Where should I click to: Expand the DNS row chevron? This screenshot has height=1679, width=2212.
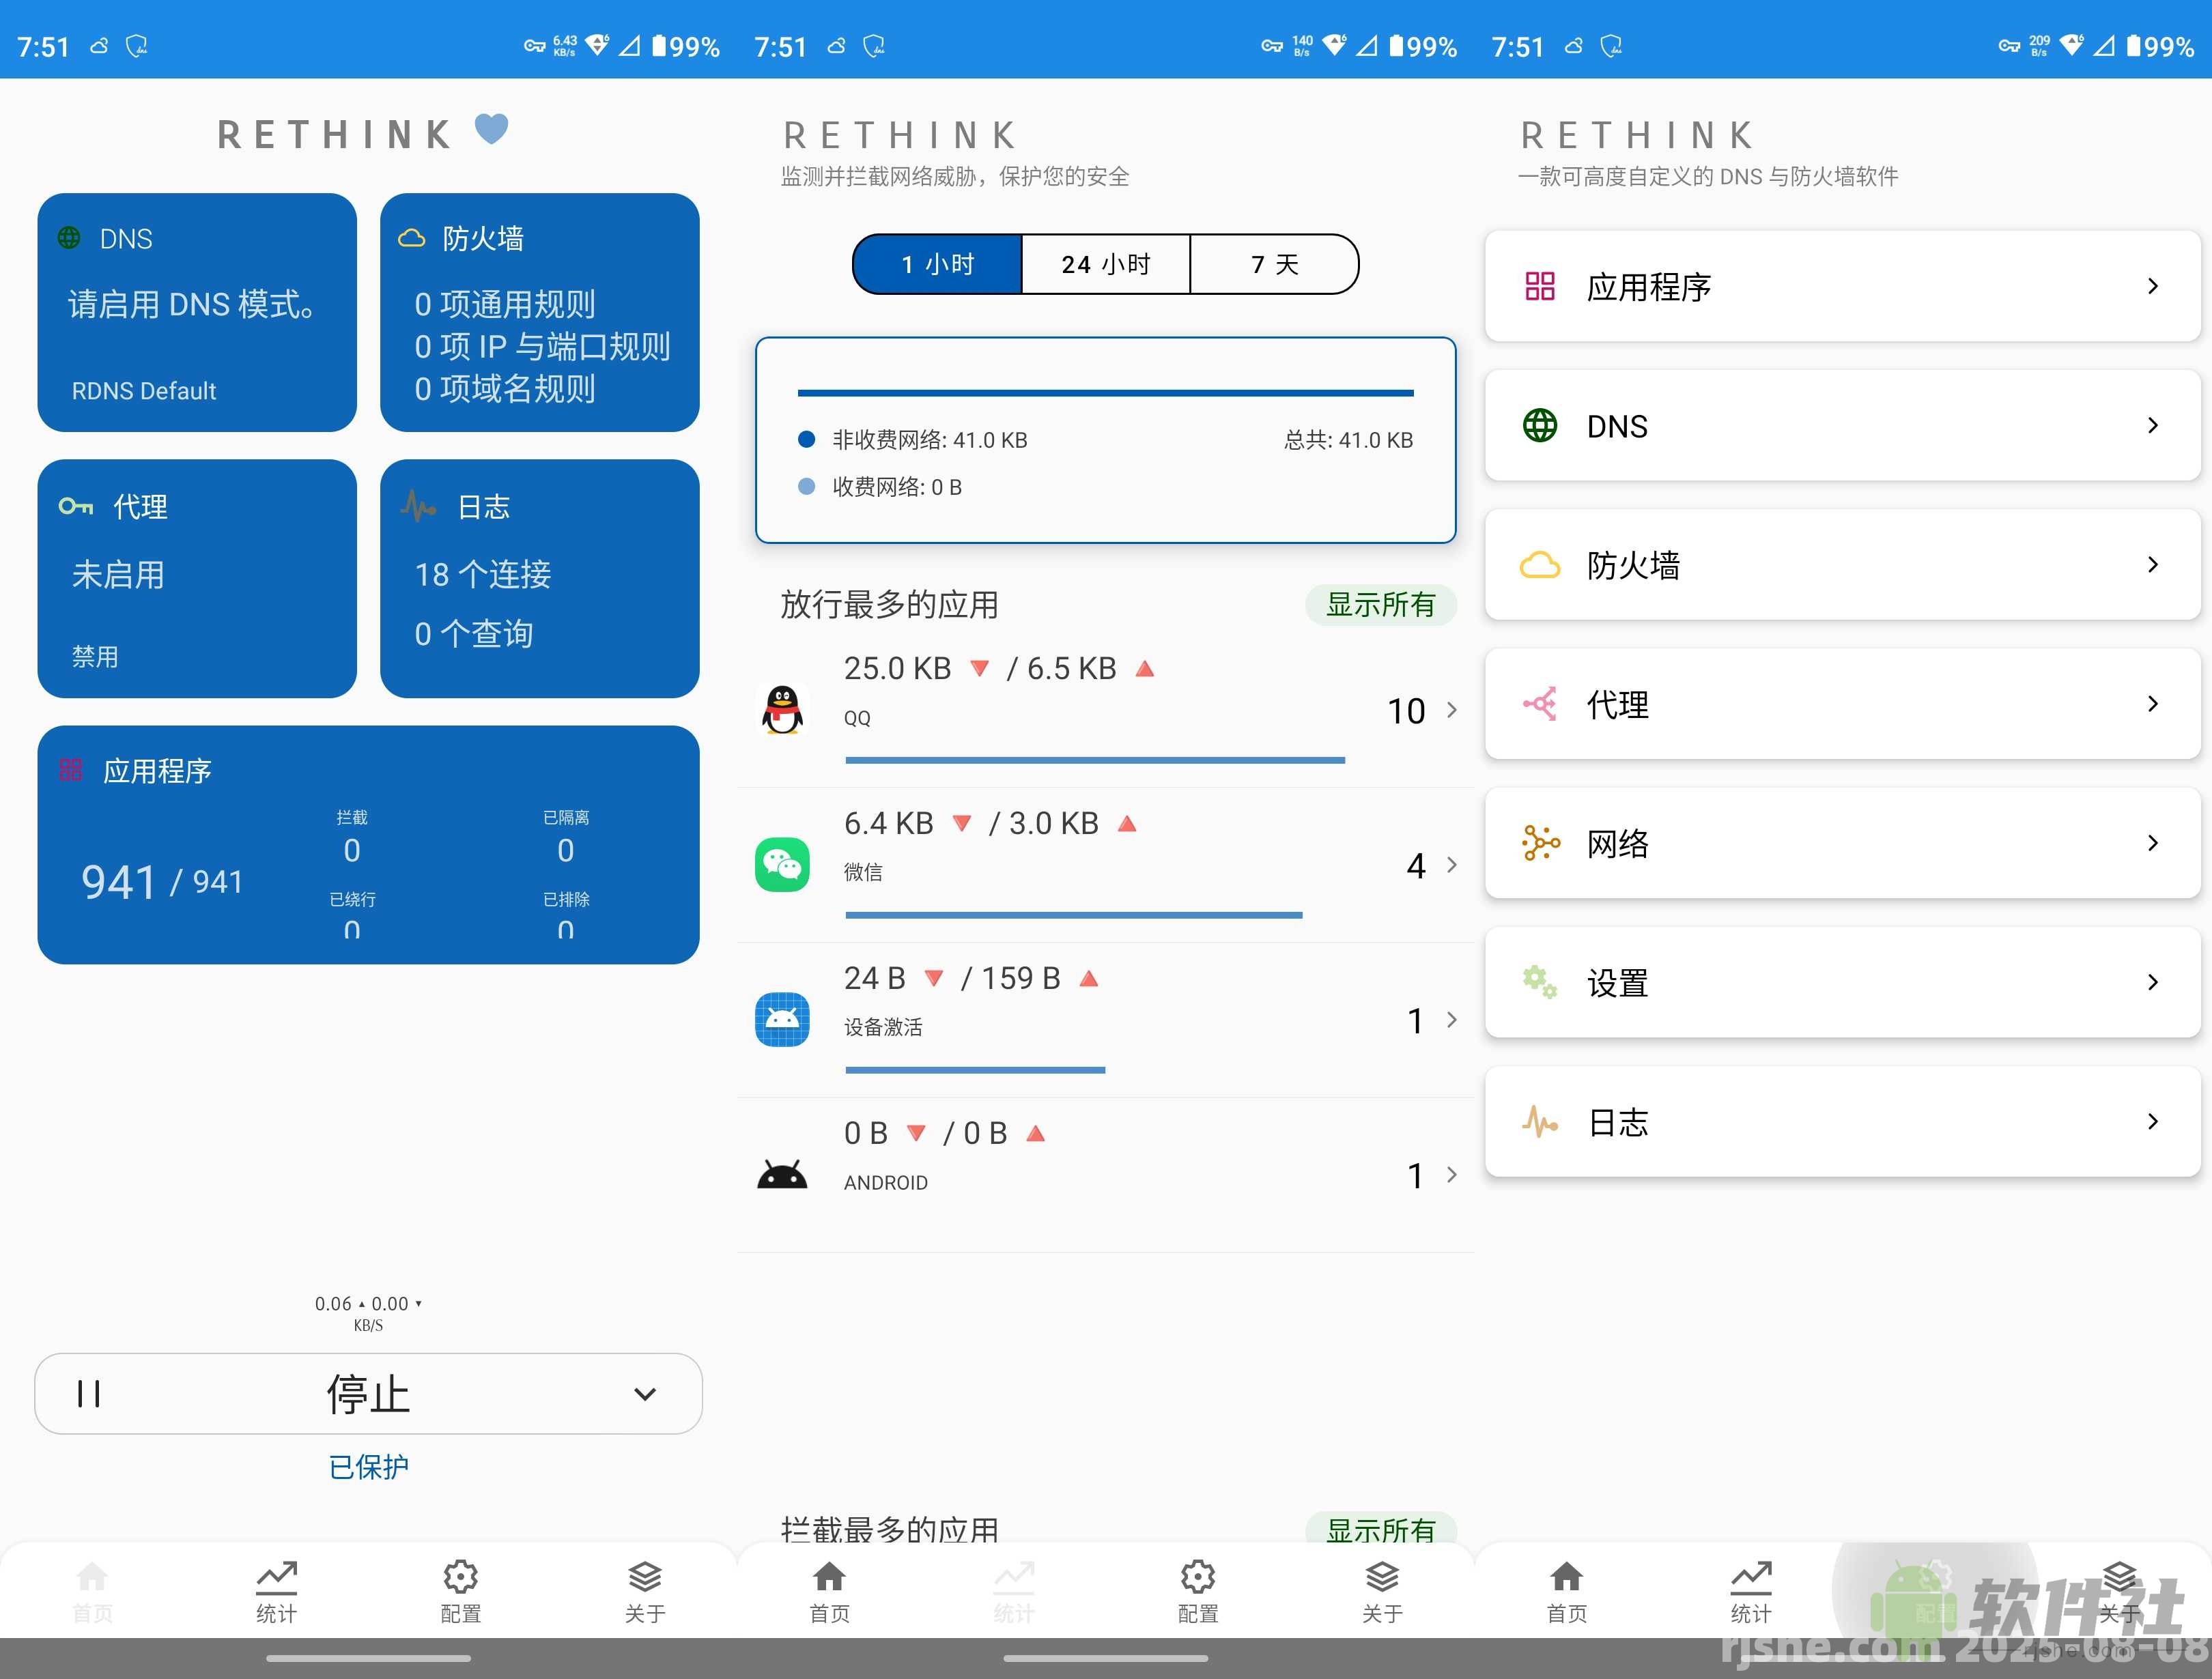[x=2152, y=425]
